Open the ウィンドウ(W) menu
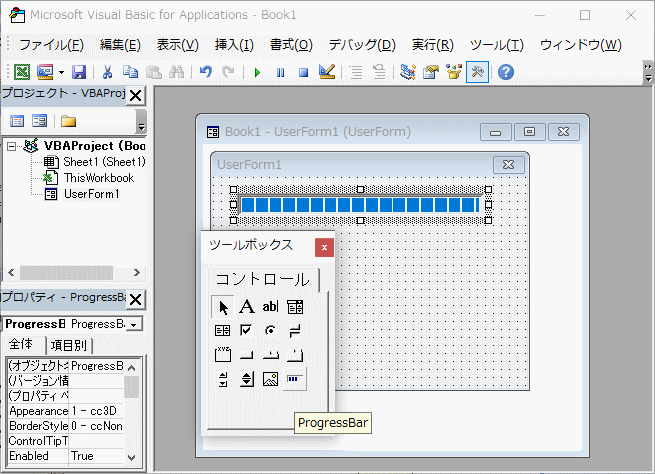Image resolution: width=655 pixels, height=474 pixels. coord(581,45)
